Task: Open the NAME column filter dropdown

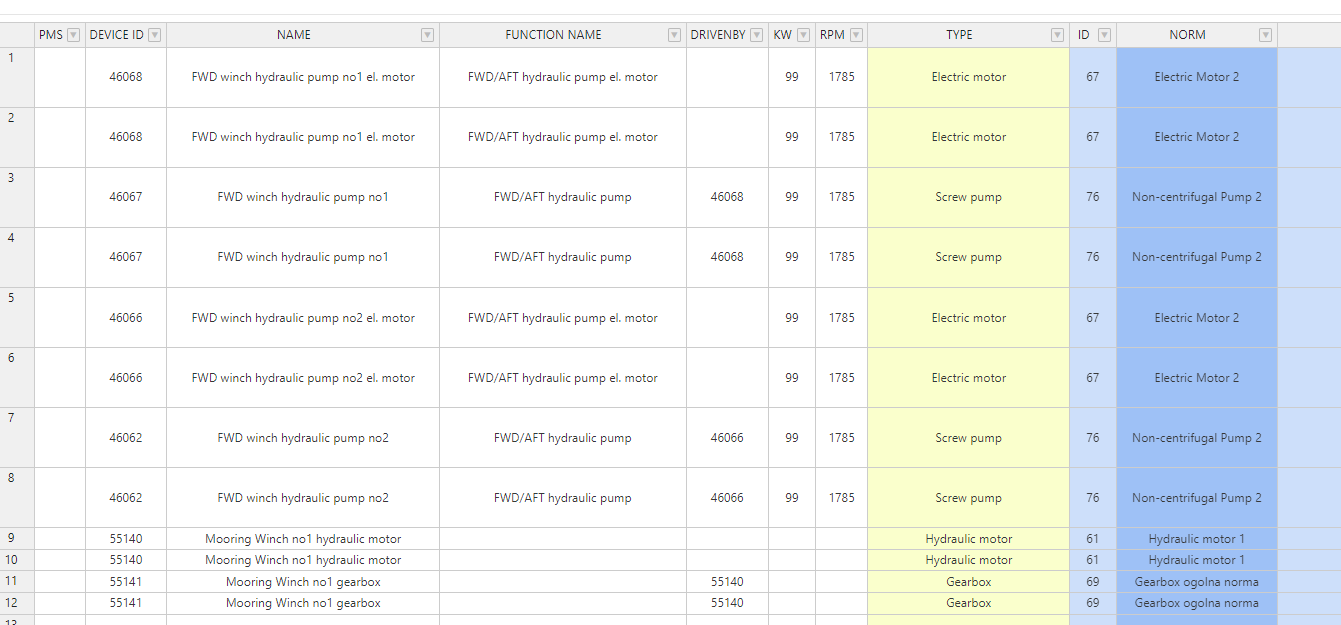Action: pos(427,35)
